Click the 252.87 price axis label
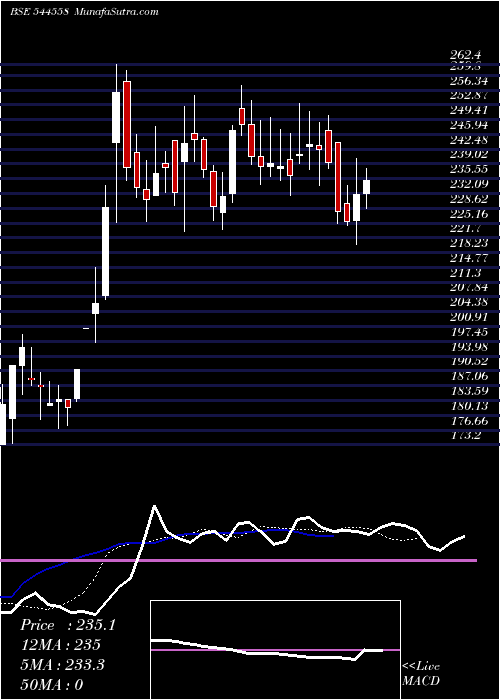This screenshot has width=500, height=700. coord(469,96)
